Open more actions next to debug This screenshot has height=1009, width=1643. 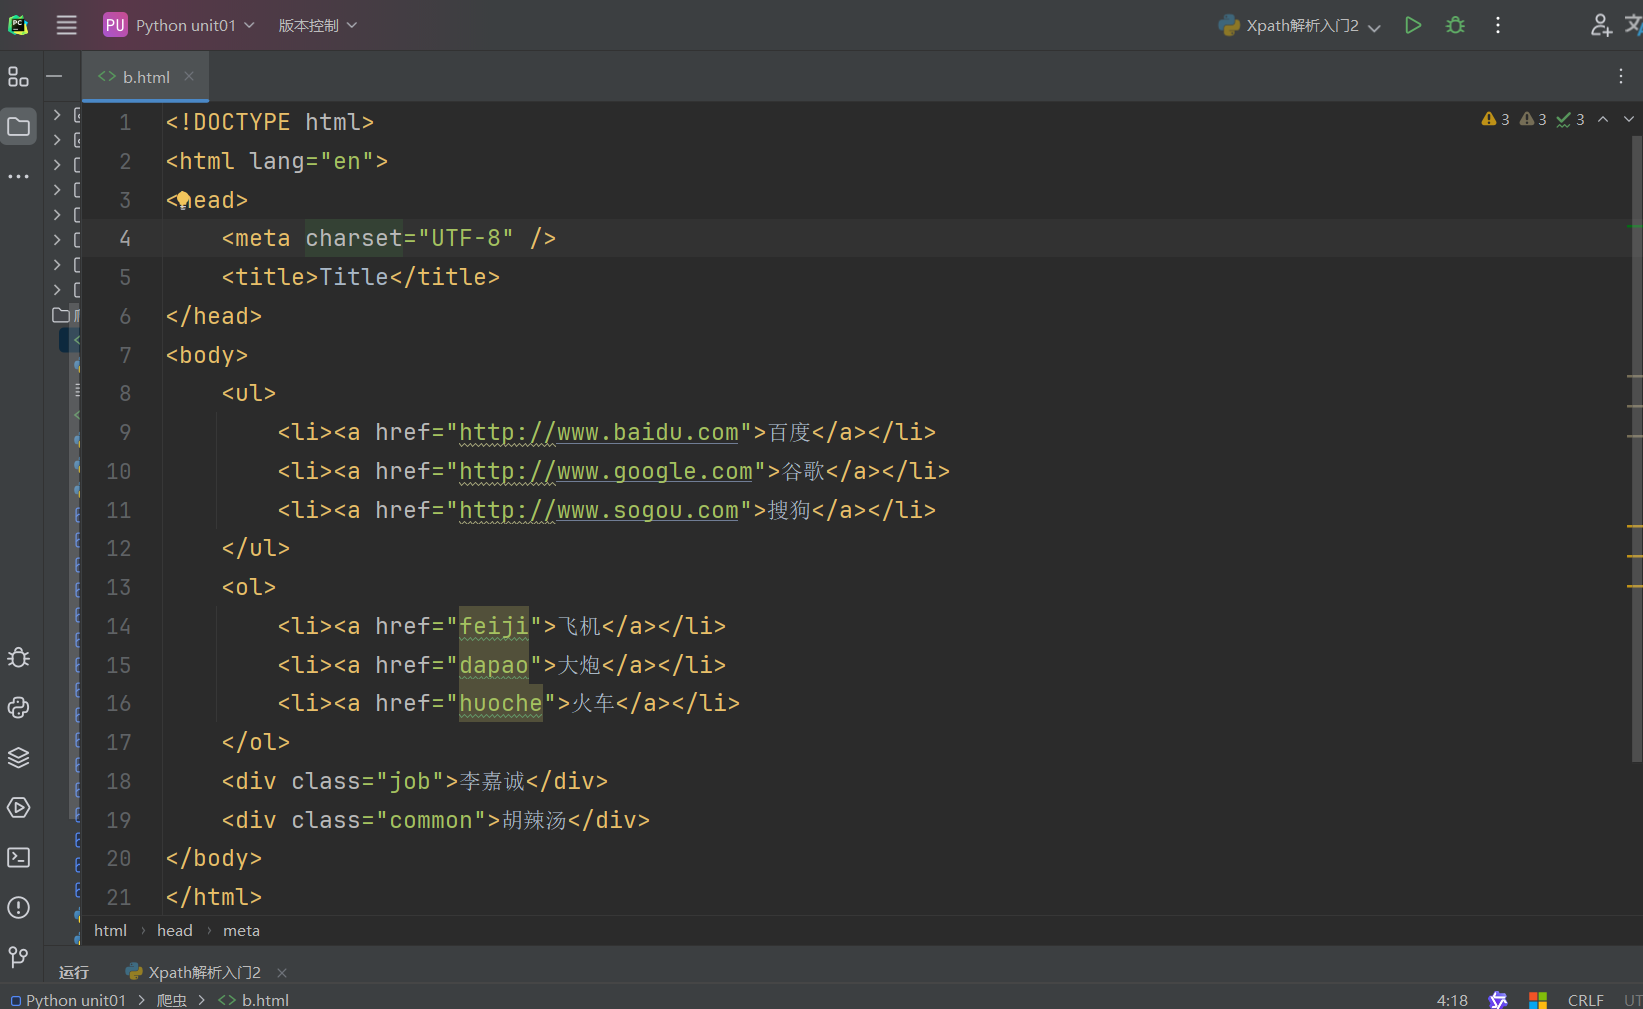tap(1498, 25)
